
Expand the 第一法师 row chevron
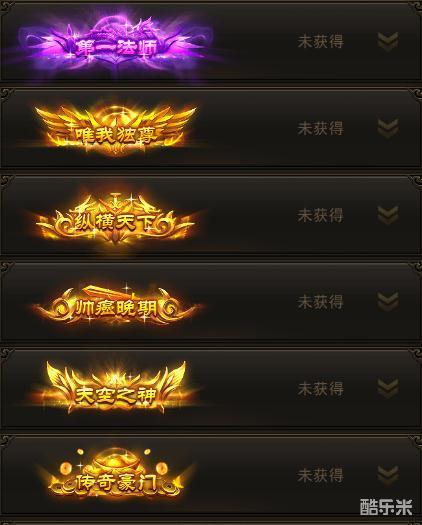coord(388,42)
